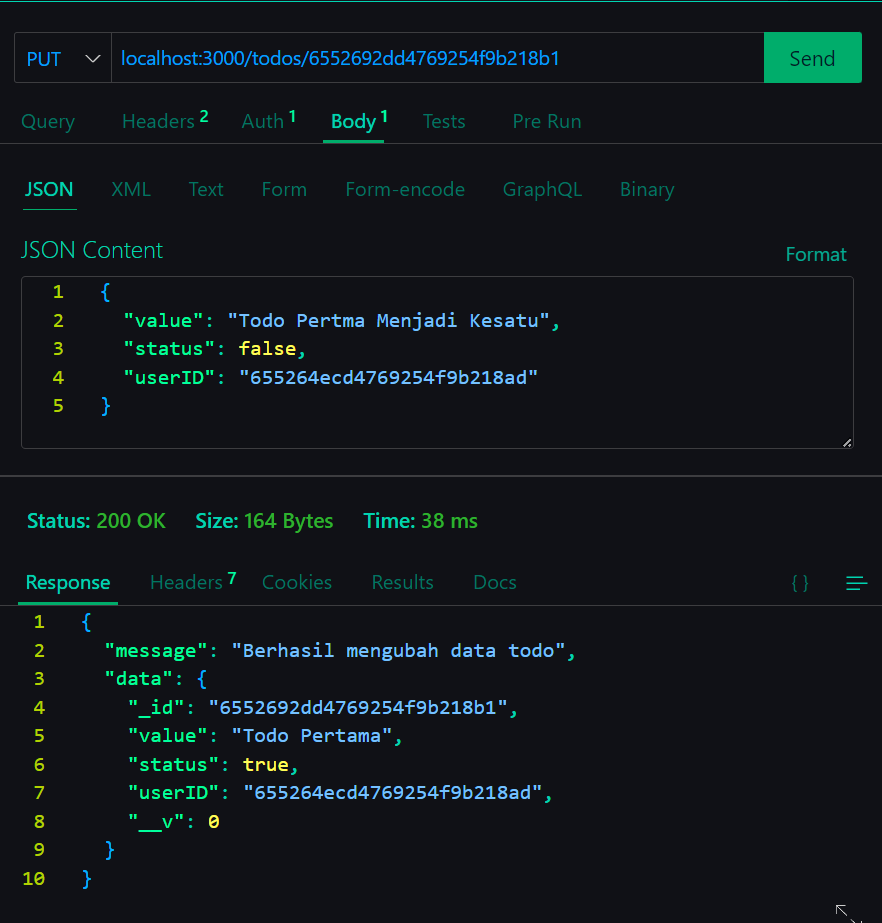Image resolution: width=882 pixels, height=923 pixels.
Task: Expand the JSON editor using the resize grip
Action: (x=847, y=440)
